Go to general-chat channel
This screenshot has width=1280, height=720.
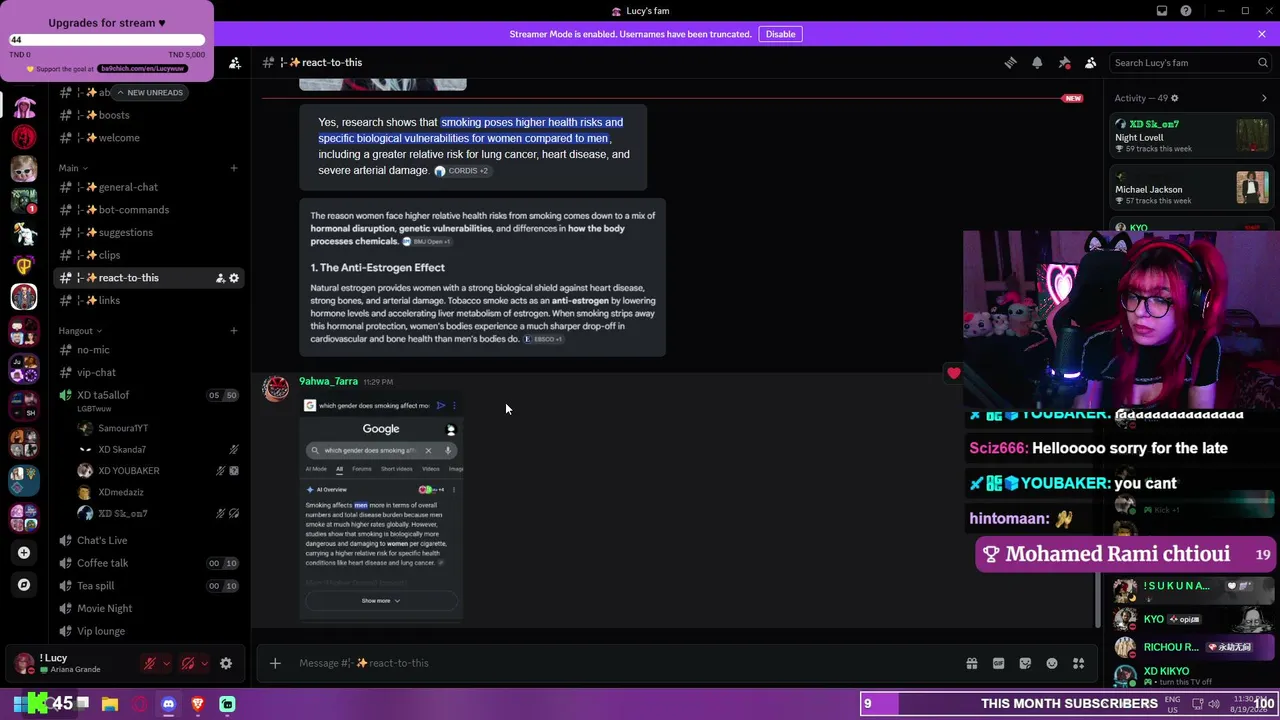coord(148,187)
